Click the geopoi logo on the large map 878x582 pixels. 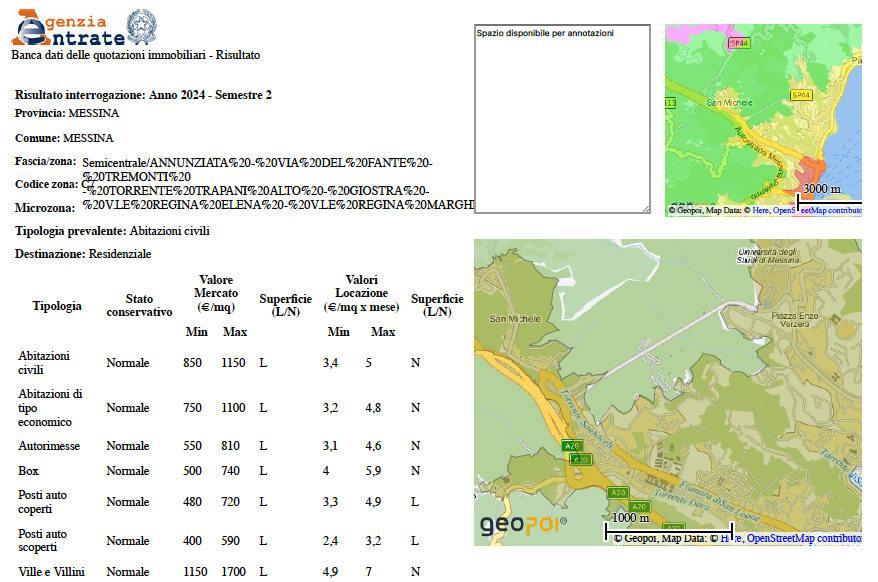coord(522,525)
